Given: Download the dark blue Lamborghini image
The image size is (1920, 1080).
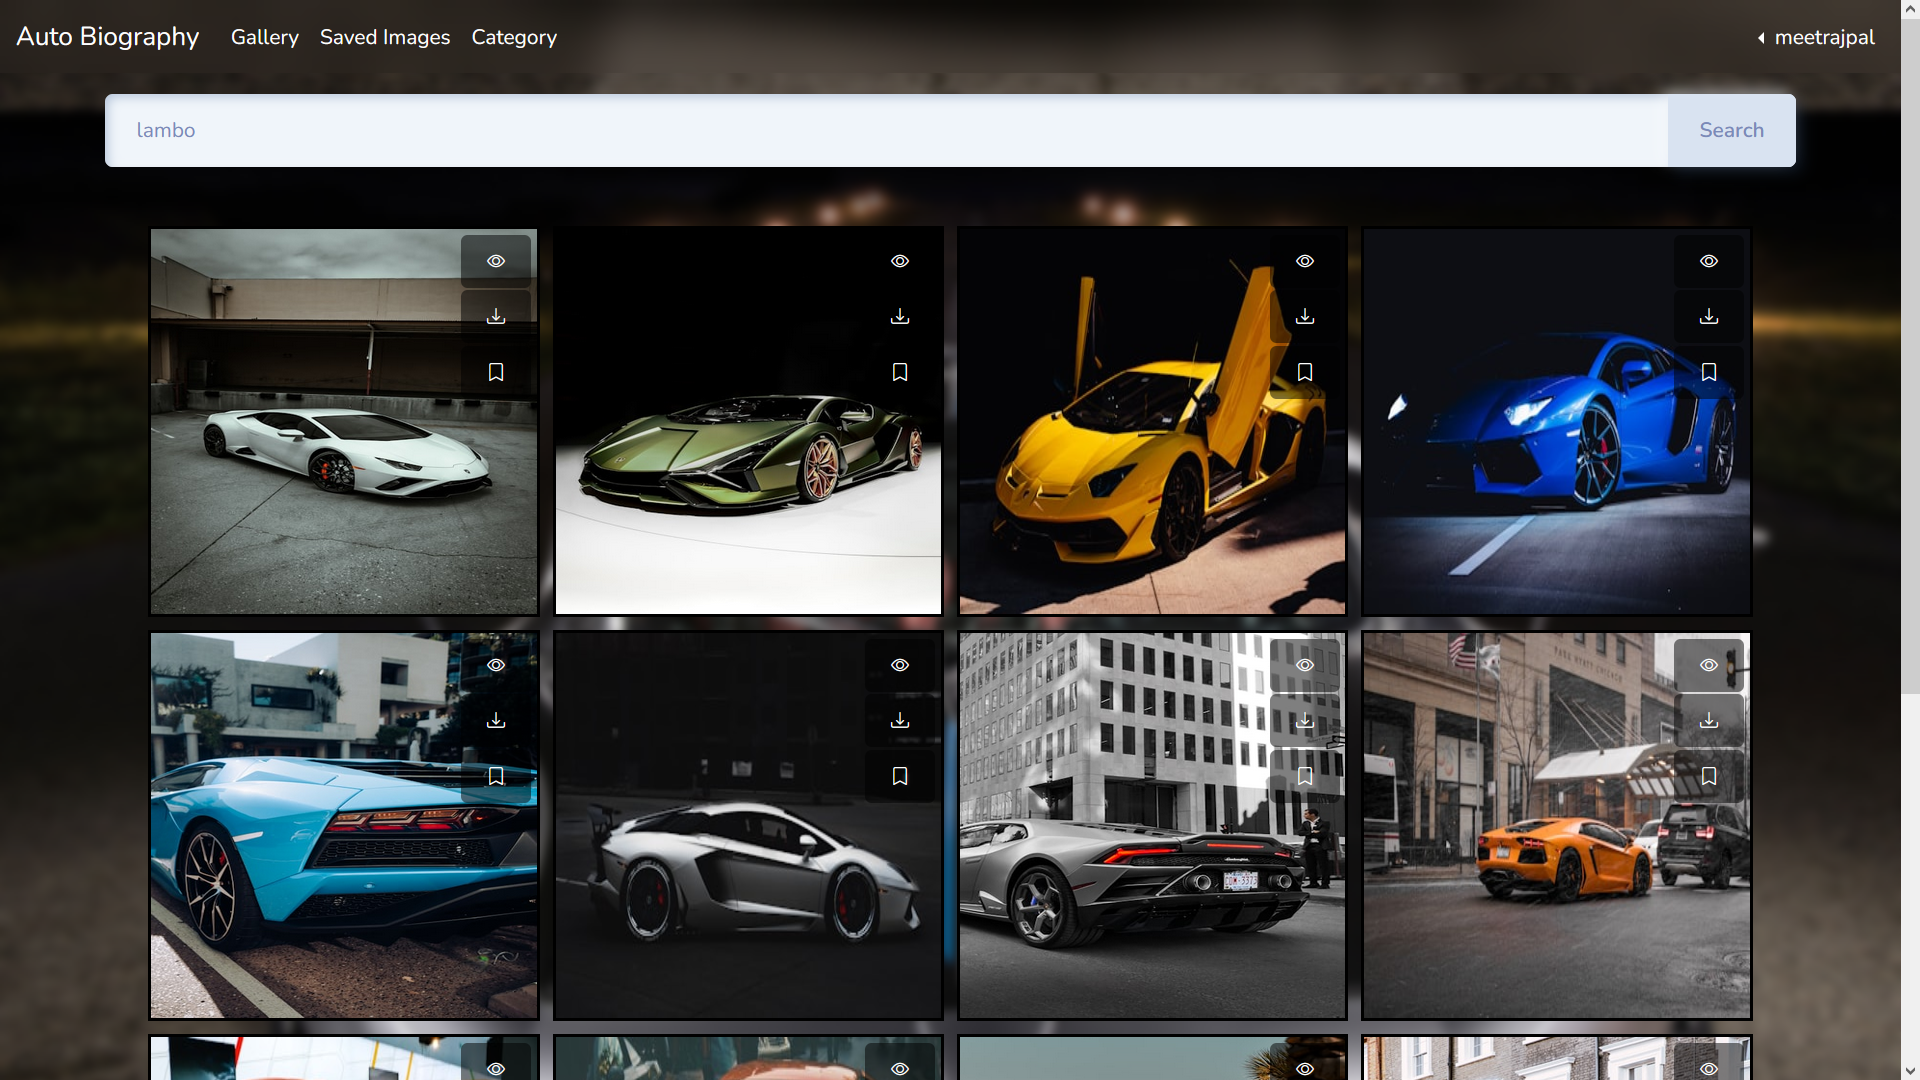Looking at the screenshot, I should click(1709, 317).
